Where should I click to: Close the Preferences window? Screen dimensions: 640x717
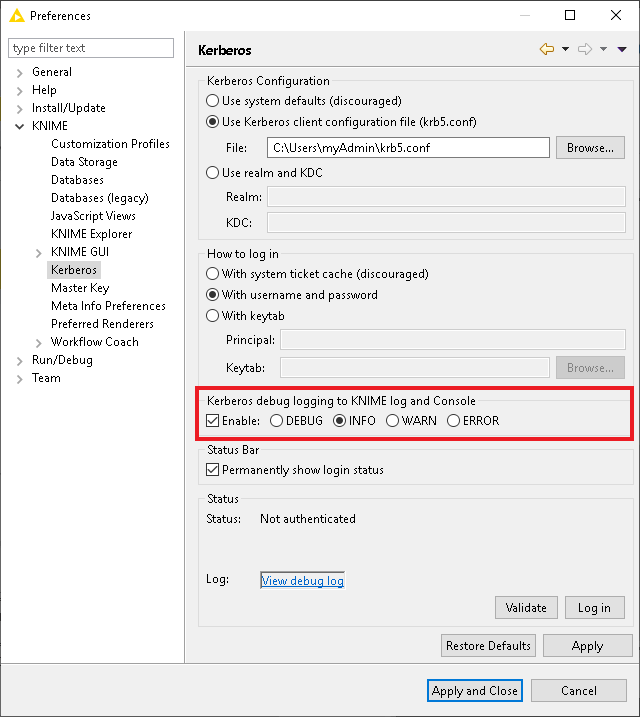[x=616, y=15]
